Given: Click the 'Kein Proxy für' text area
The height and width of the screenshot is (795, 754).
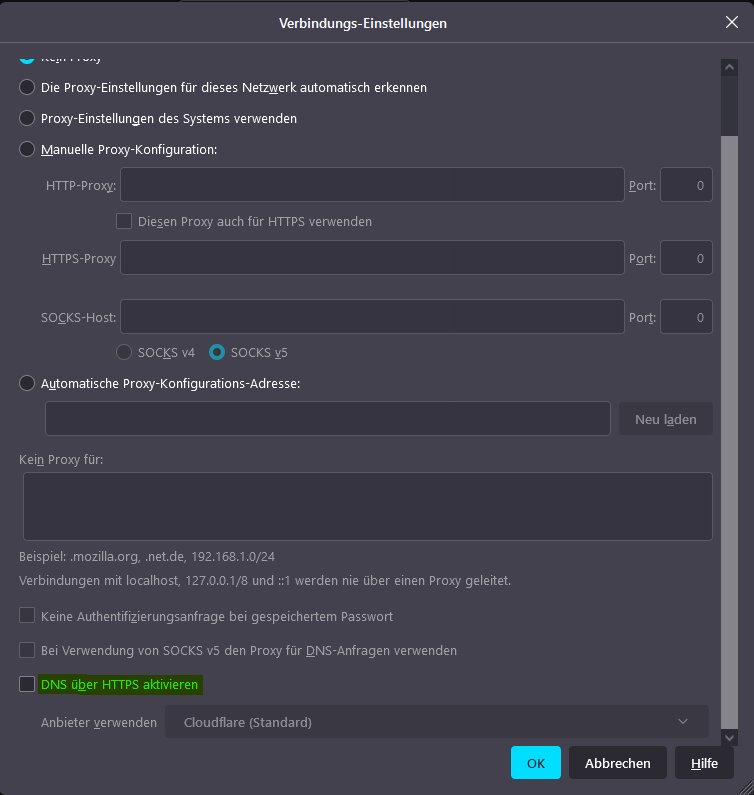Looking at the screenshot, I should point(367,506).
